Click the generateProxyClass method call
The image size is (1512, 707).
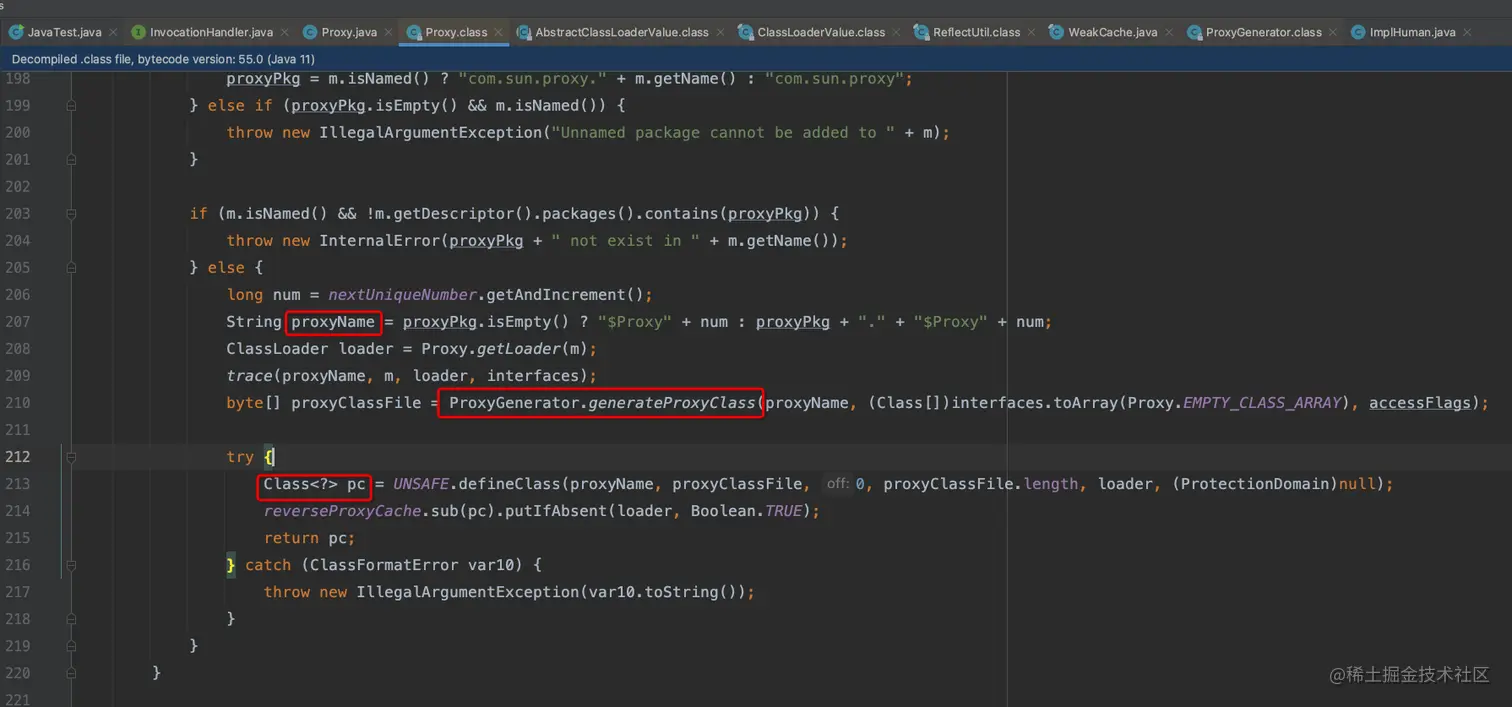coord(671,402)
